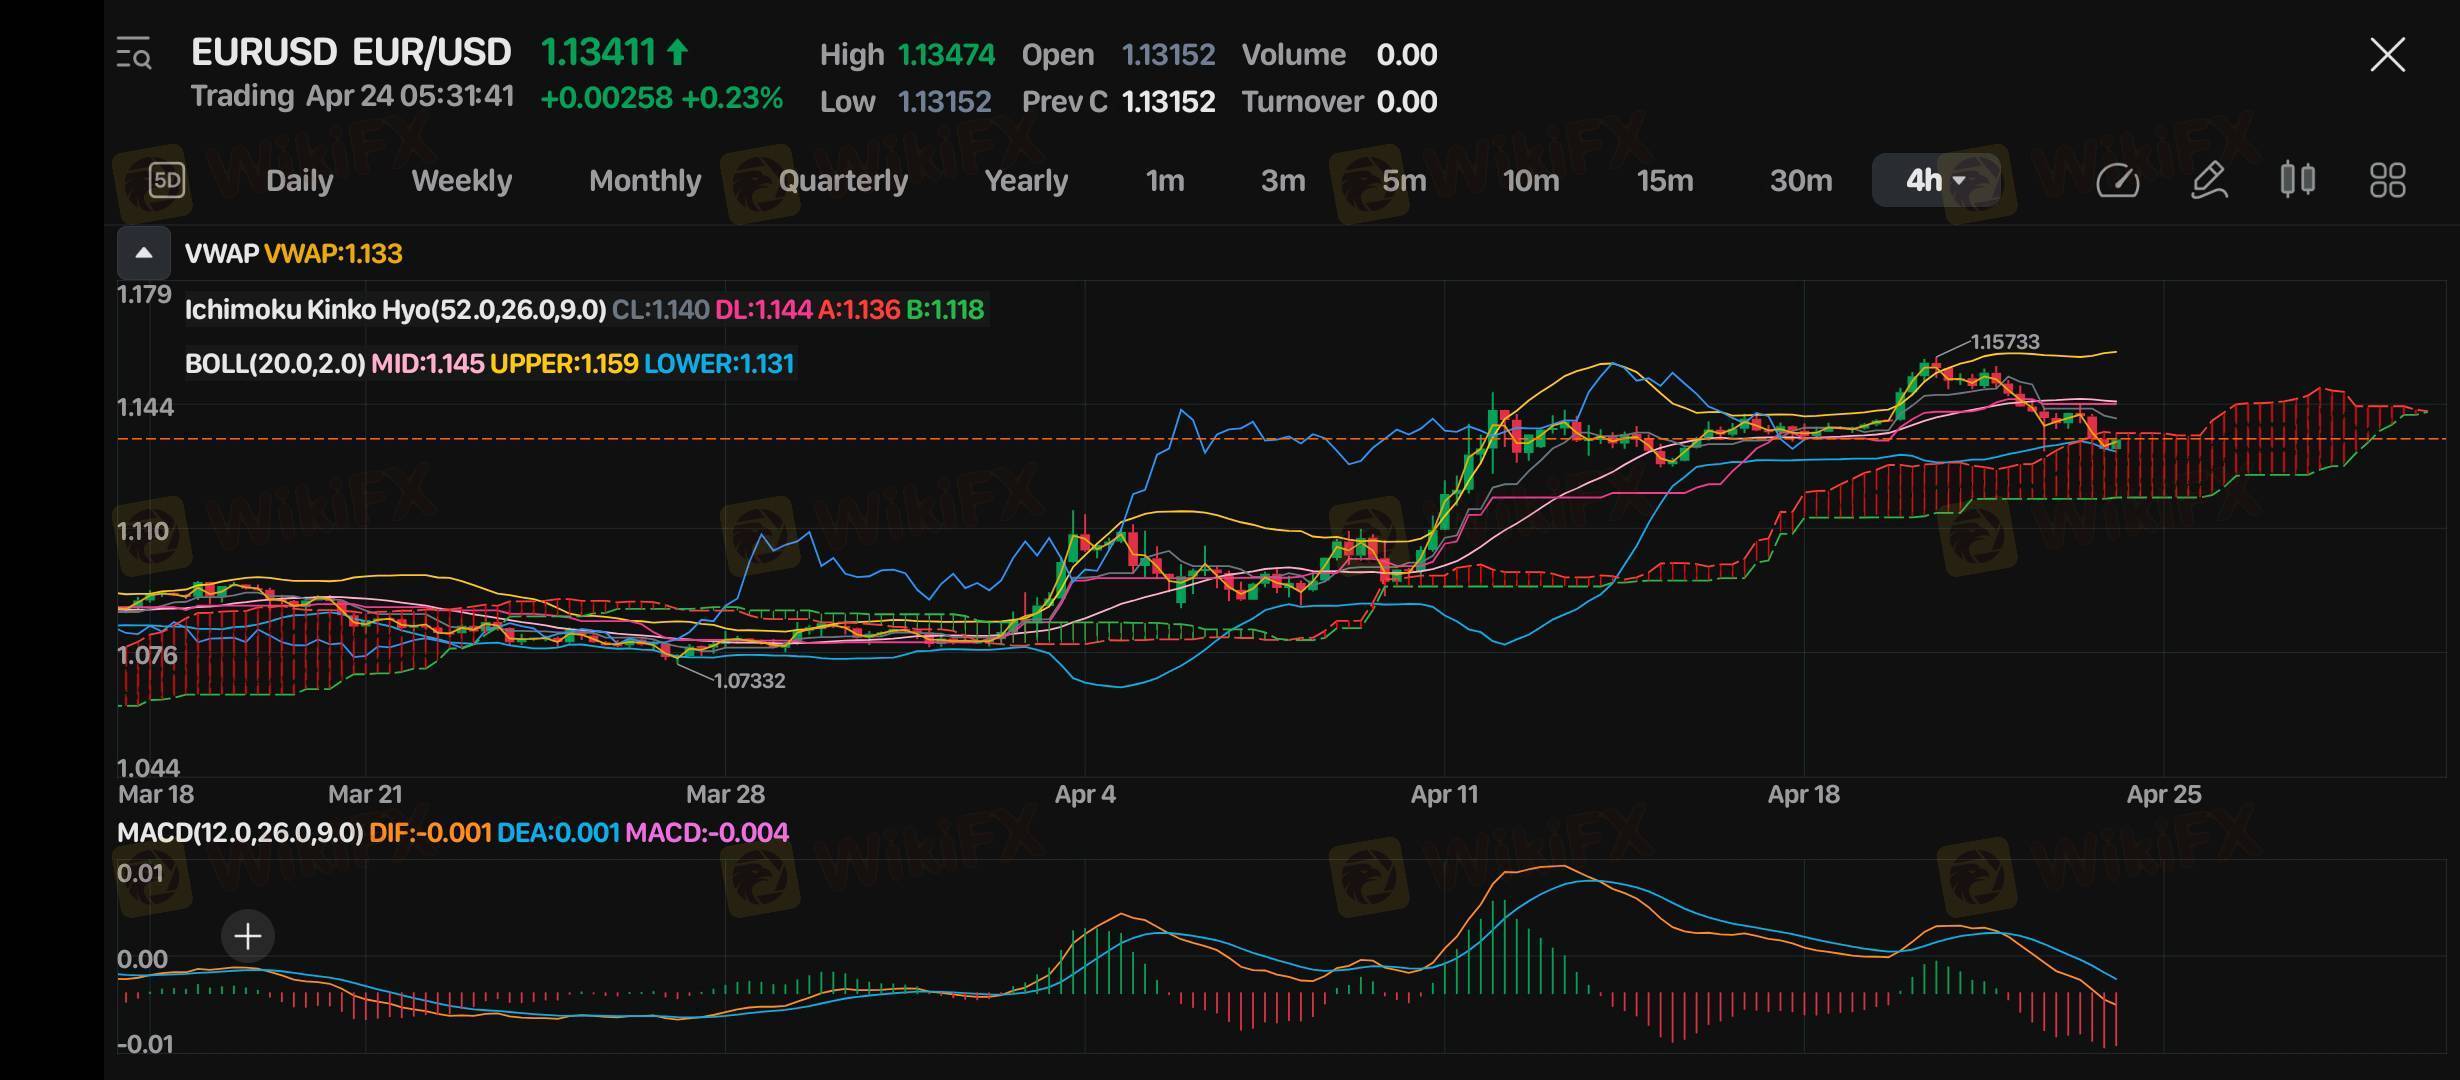Close the chart with X icon
The image size is (2460, 1080).
point(2387,55)
